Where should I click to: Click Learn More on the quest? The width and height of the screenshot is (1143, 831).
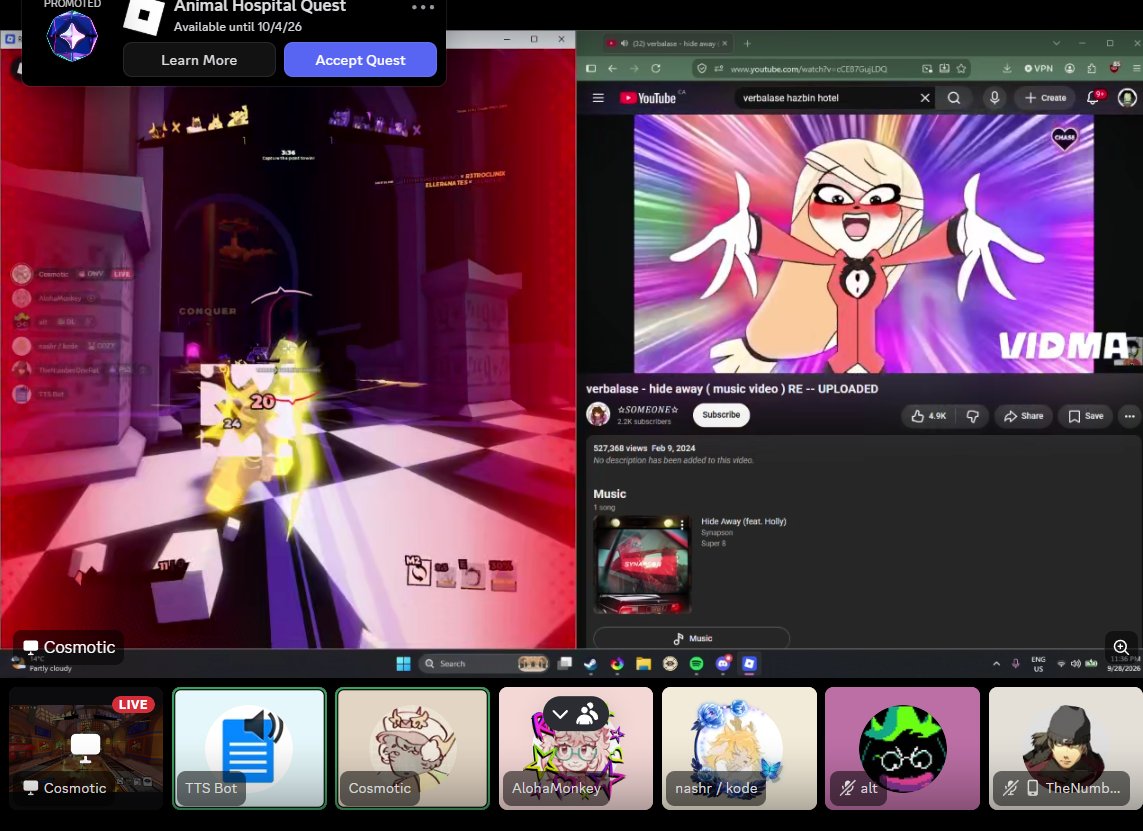pos(199,60)
